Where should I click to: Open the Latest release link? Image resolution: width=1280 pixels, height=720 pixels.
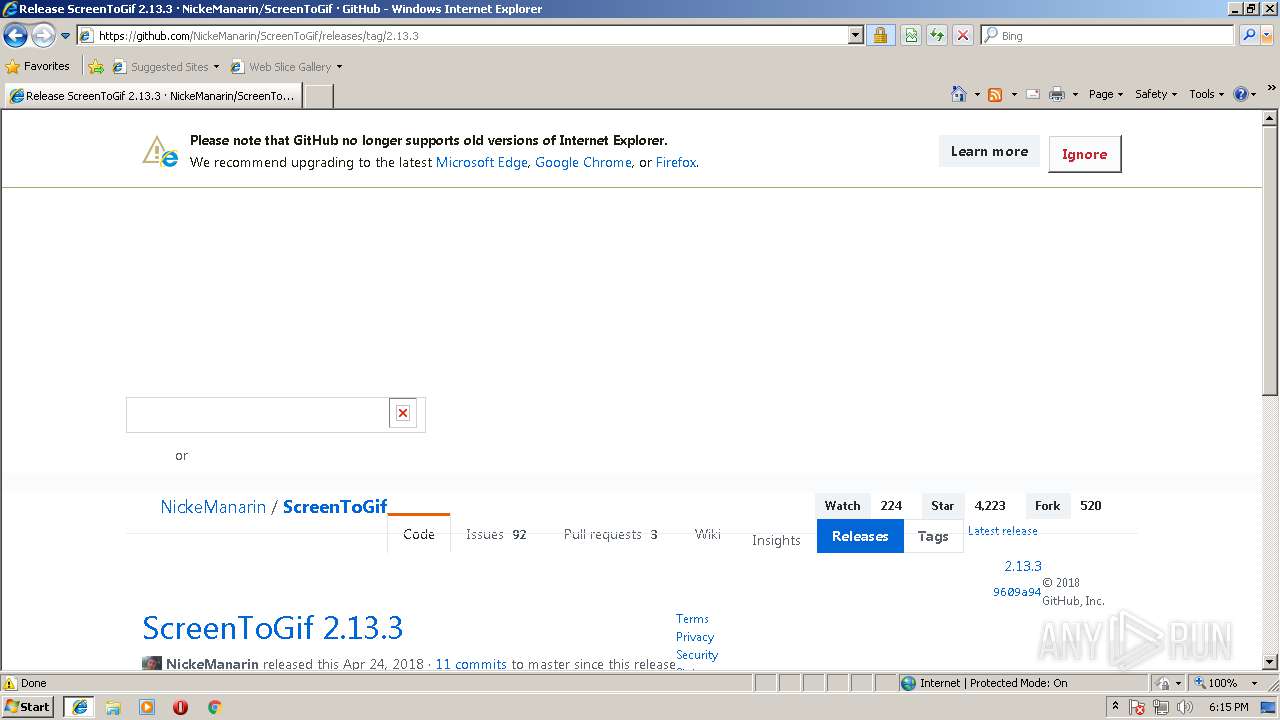pos(1003,531)
